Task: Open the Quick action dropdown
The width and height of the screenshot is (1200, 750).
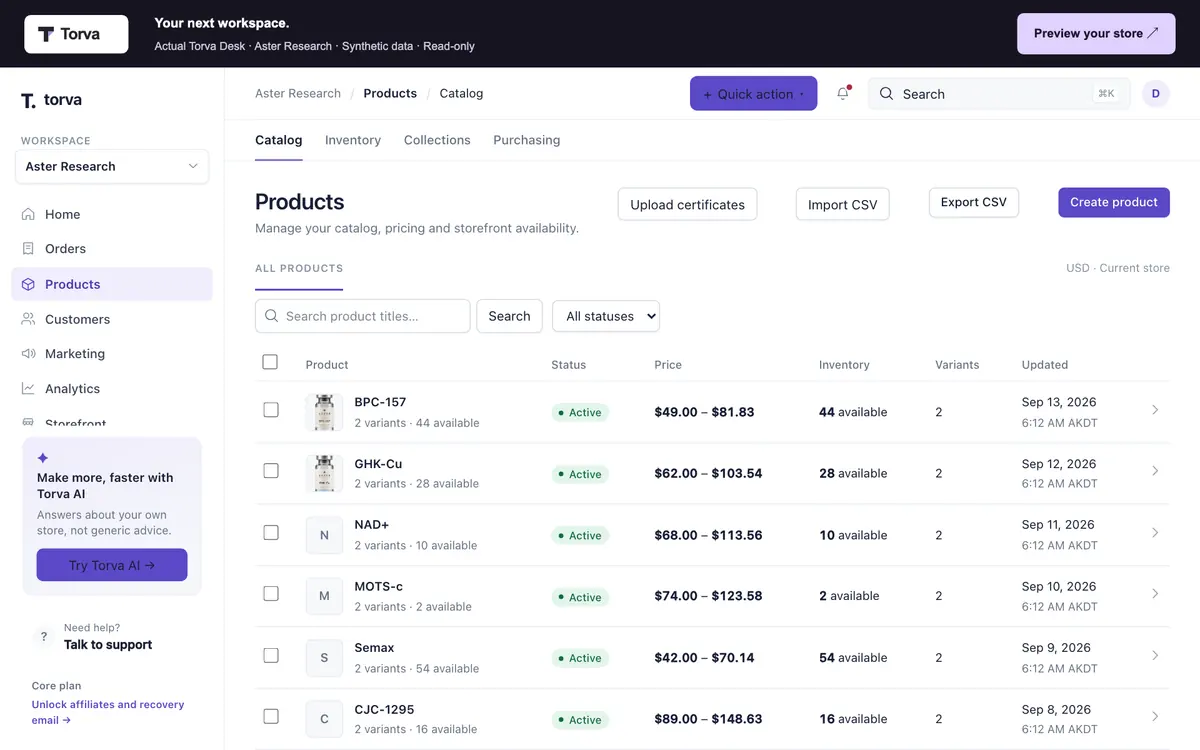Action: 753,94
